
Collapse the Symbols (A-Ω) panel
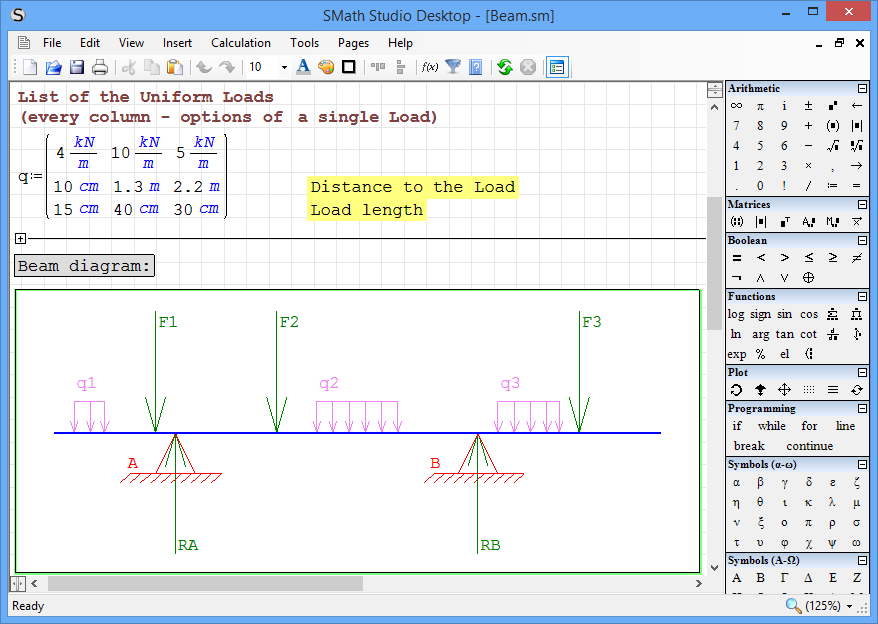click(862, 560)
